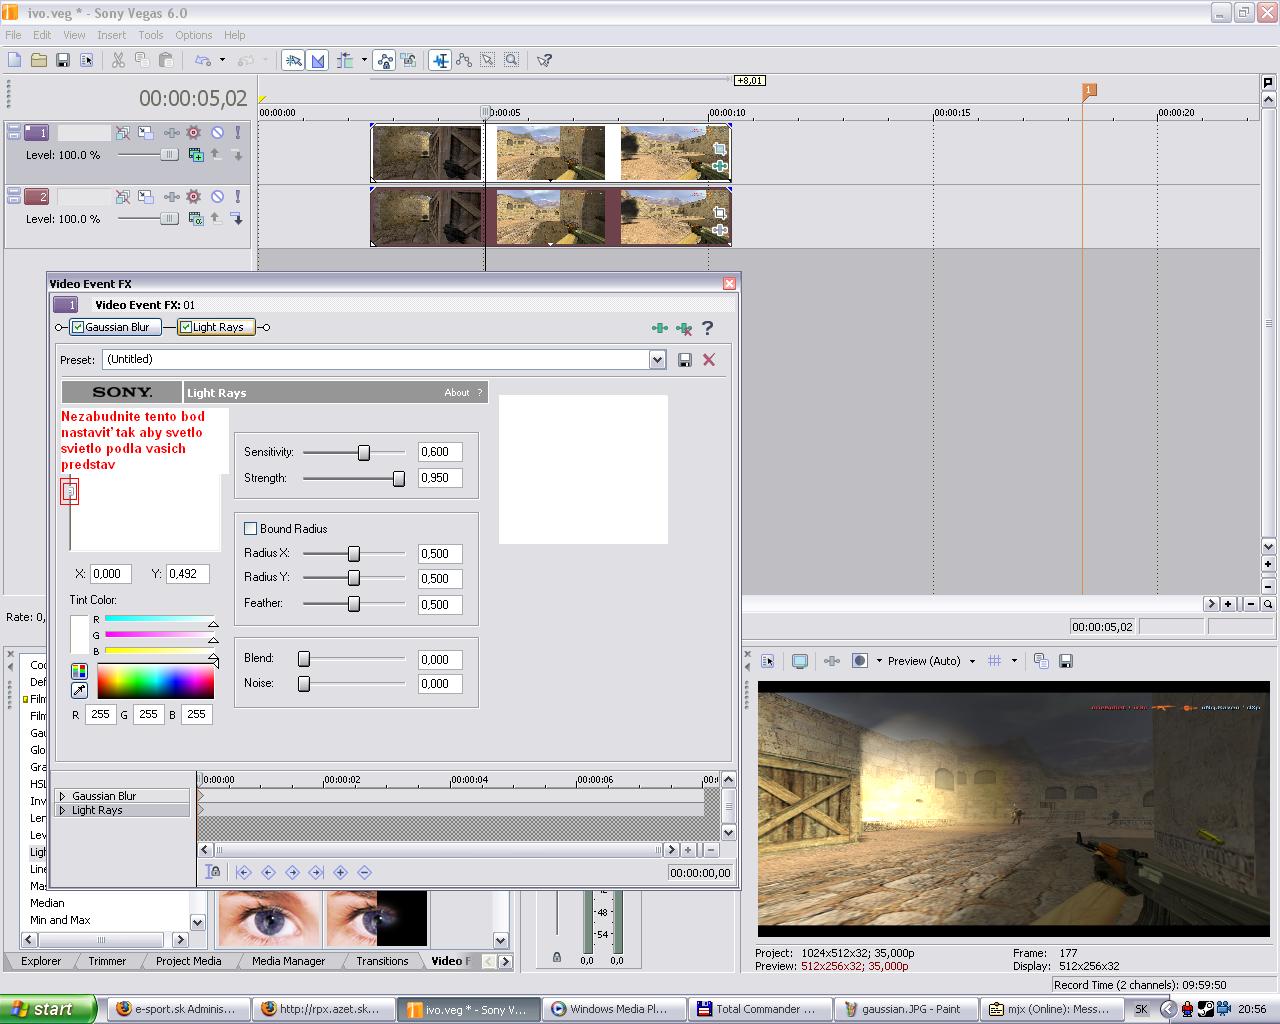The image size is (1280, 1024).
Task: Copy preview snapshot to clipboard
Action: (1041, 661)
